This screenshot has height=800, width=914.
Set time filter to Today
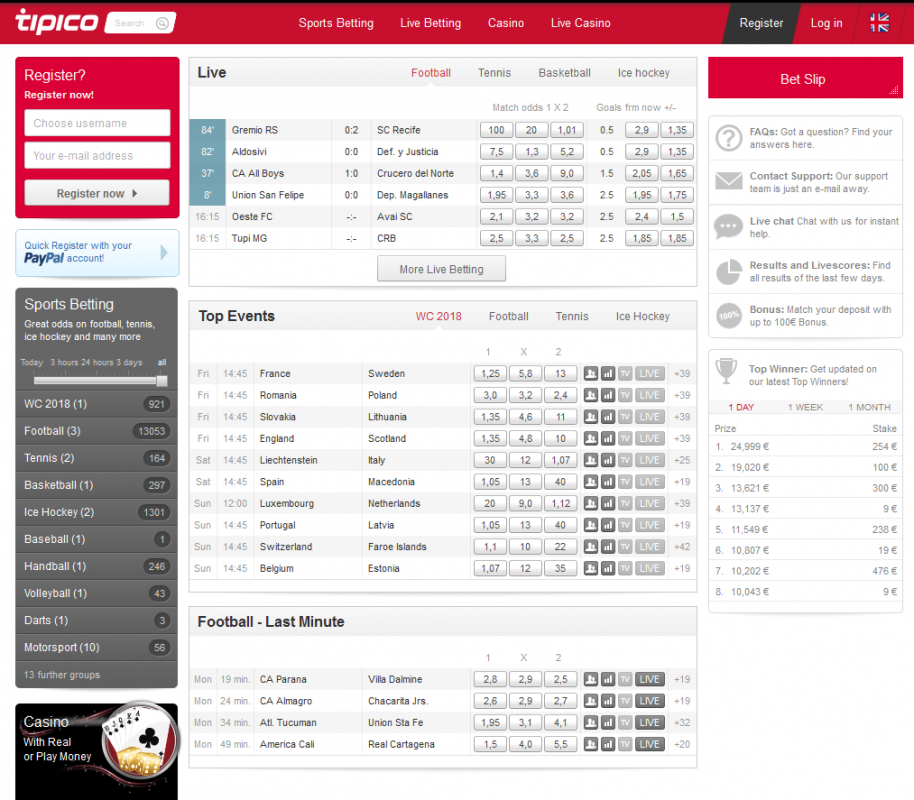(x=32, y=362)
